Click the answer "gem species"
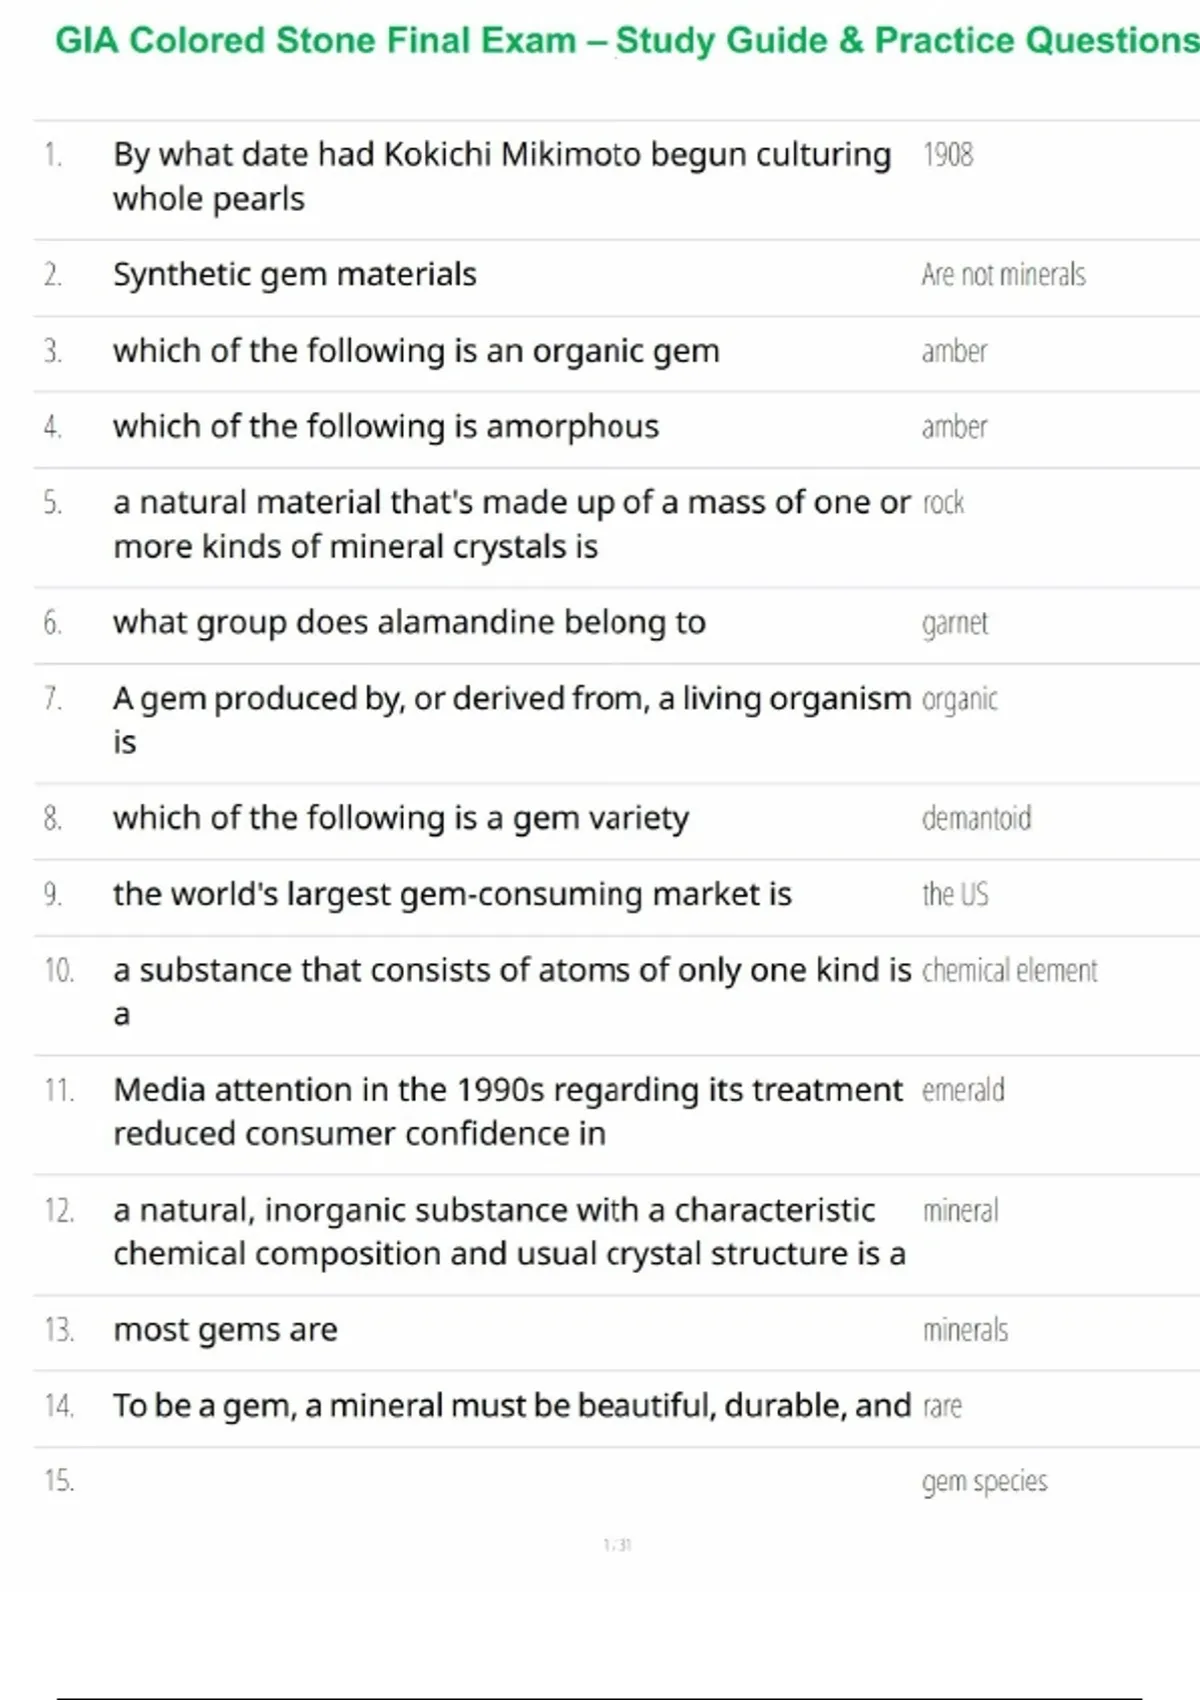 984,1481
